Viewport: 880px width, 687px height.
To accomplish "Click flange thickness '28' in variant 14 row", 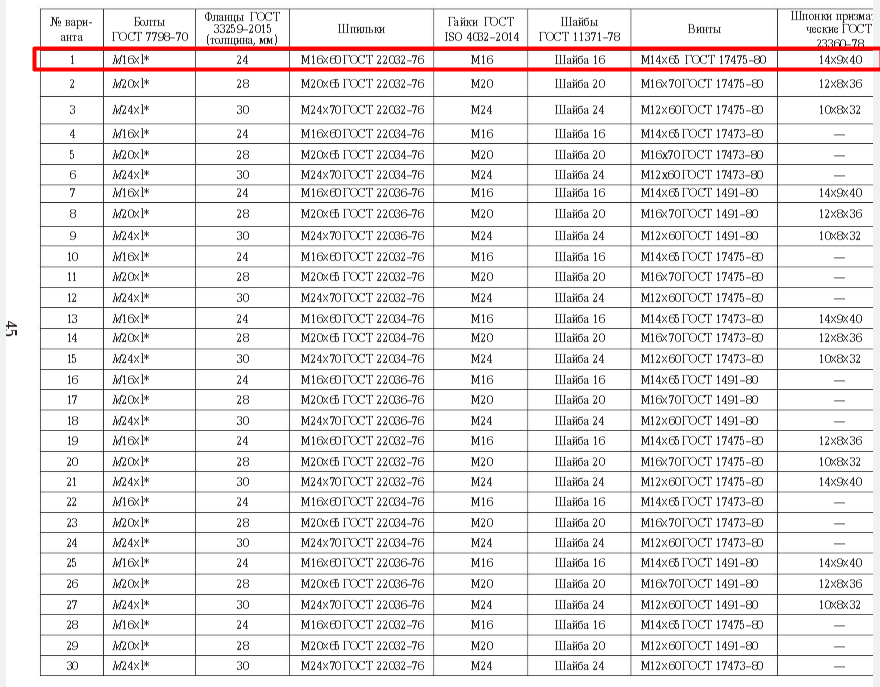I will tap(242, 338).
